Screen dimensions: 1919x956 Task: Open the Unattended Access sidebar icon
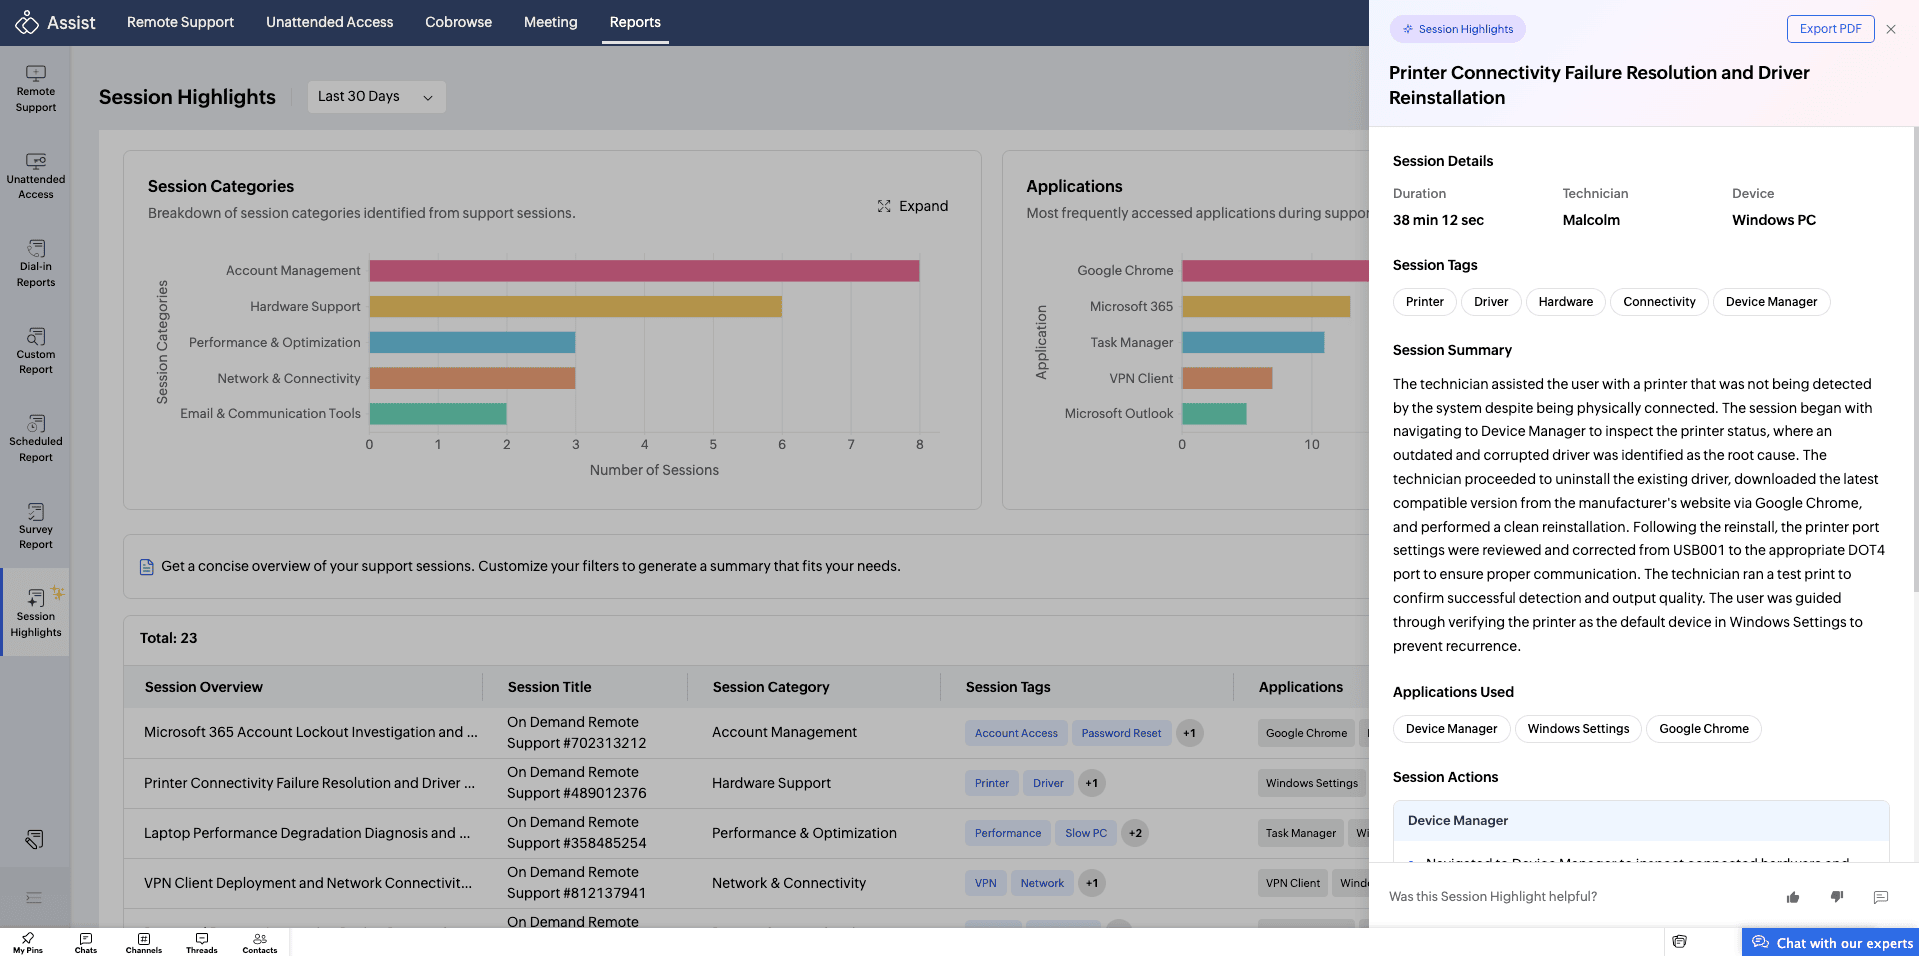[36, 176]
